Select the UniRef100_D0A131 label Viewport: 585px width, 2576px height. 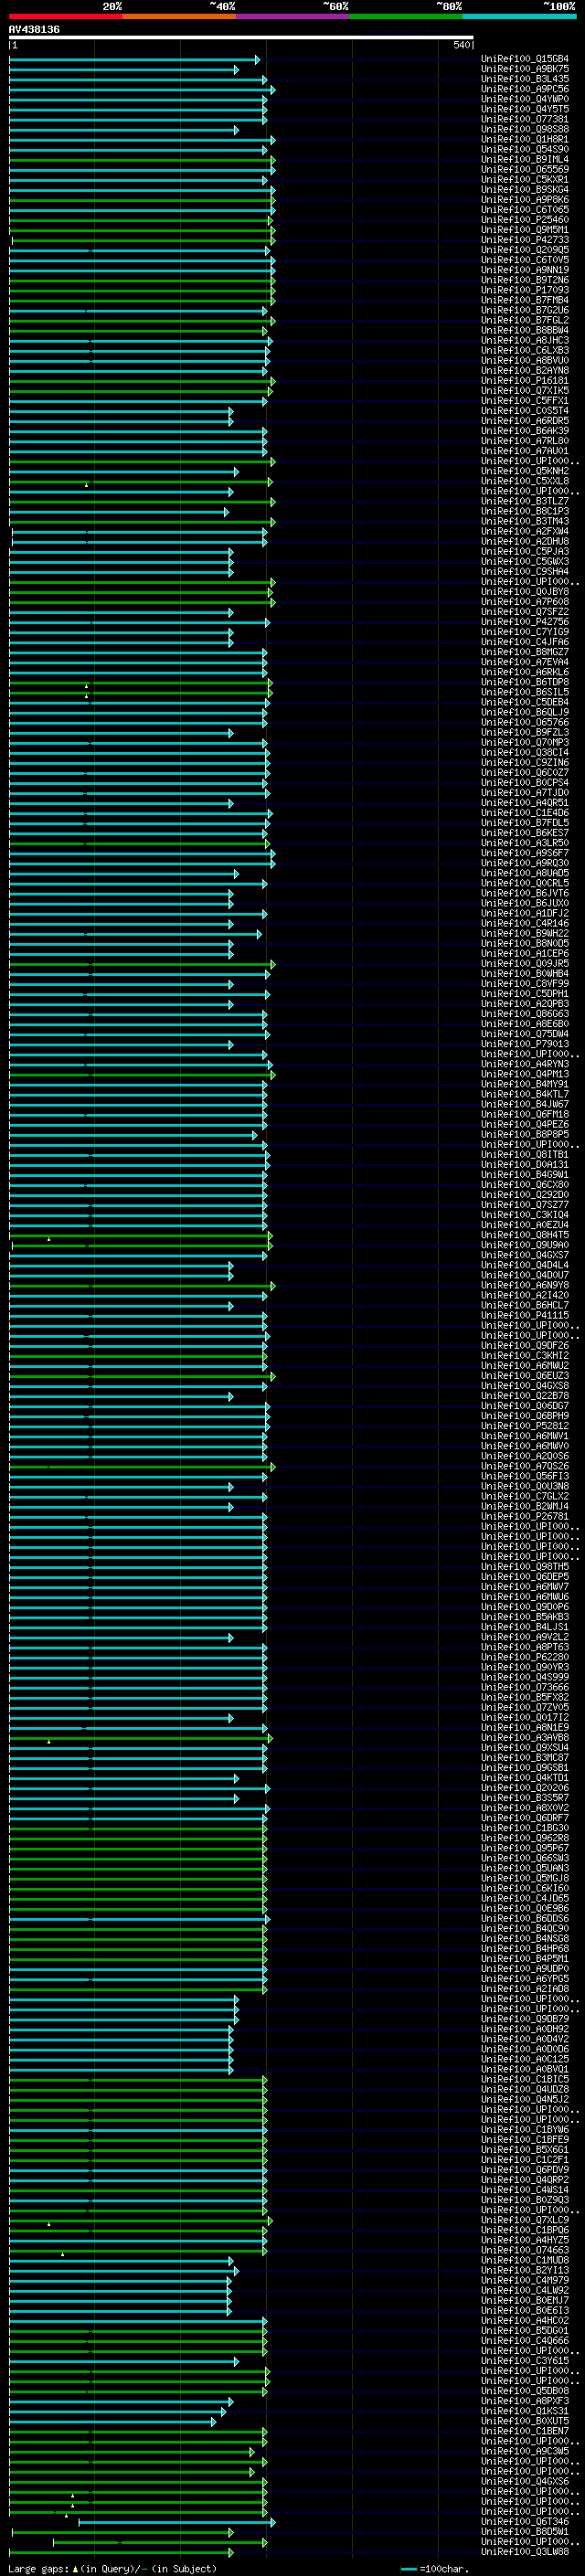525,1165
